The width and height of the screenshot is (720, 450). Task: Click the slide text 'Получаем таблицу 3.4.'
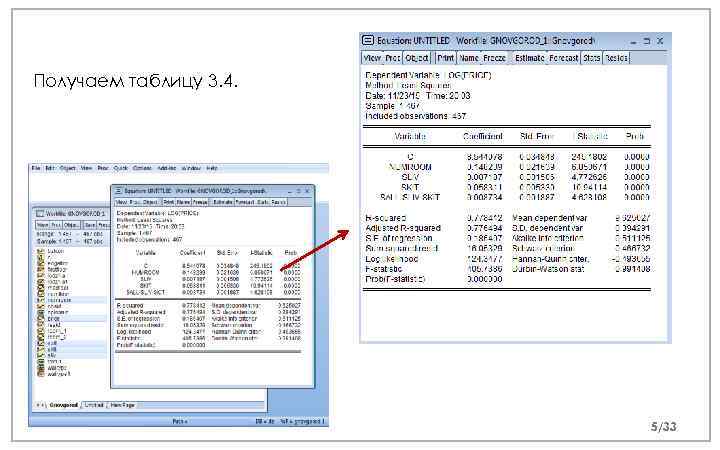point(136,81)
